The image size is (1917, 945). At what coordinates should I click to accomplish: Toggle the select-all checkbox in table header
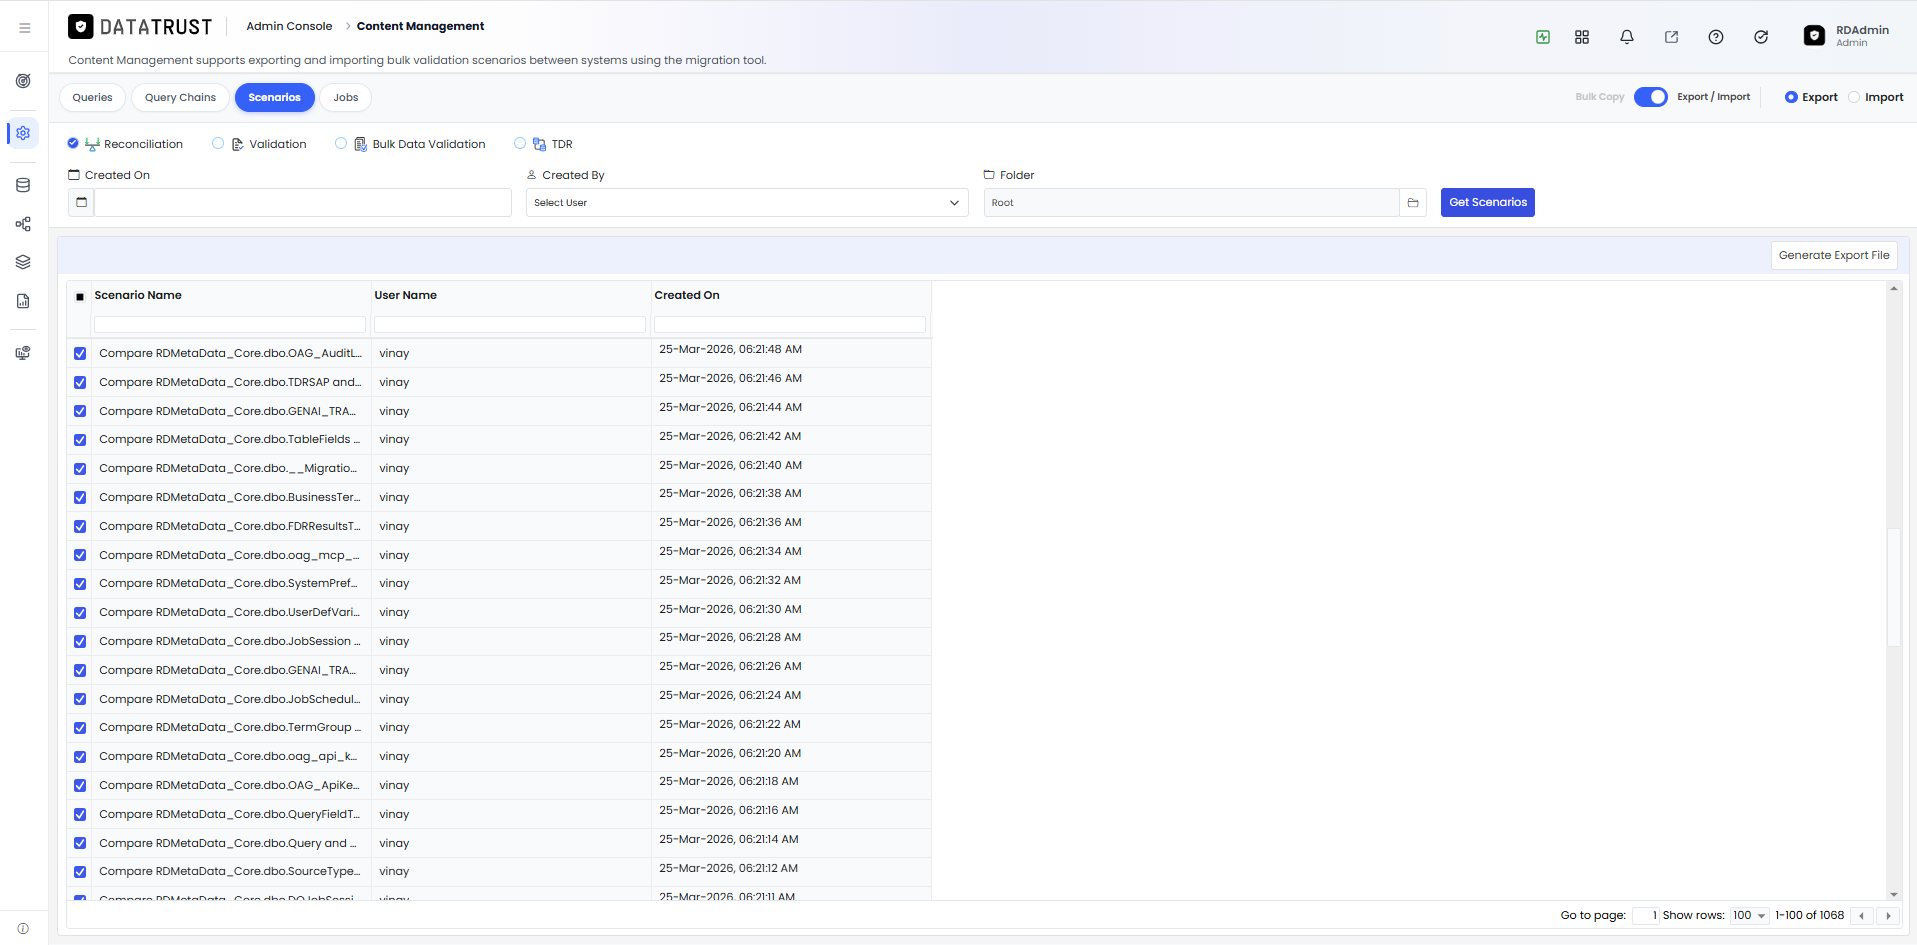click(x=80, y=296)
